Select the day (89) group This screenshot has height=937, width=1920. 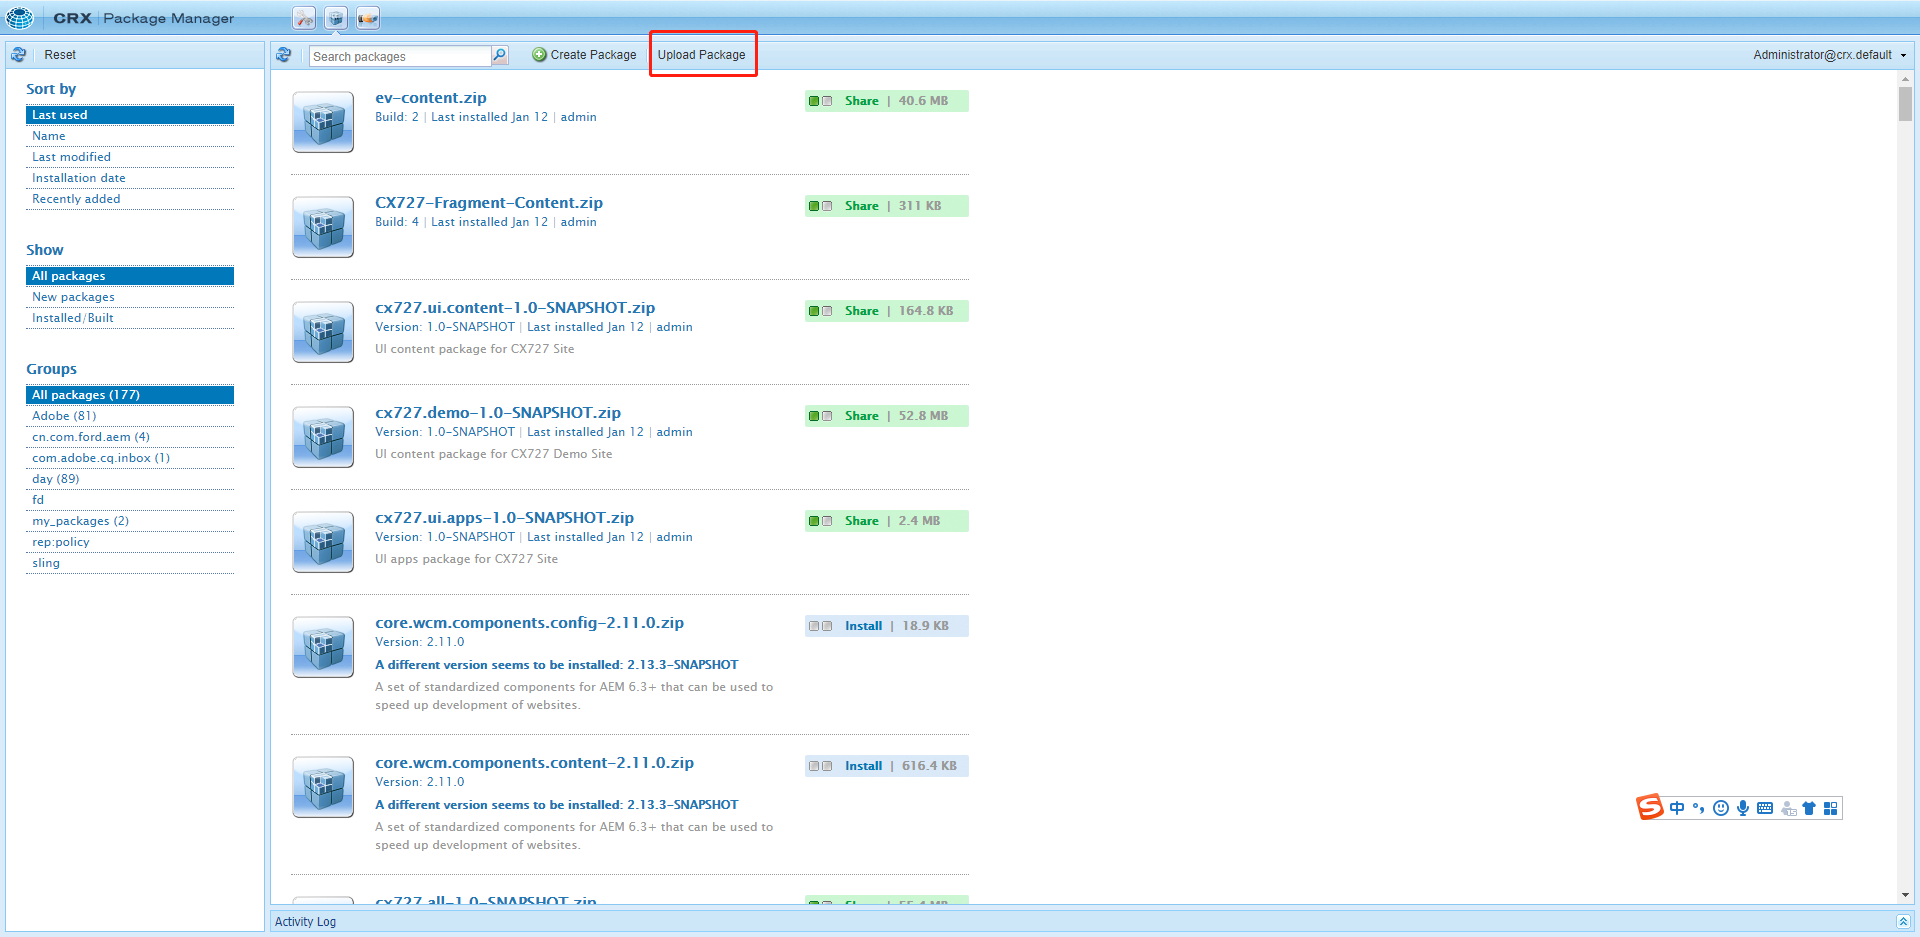coord(130,479)
